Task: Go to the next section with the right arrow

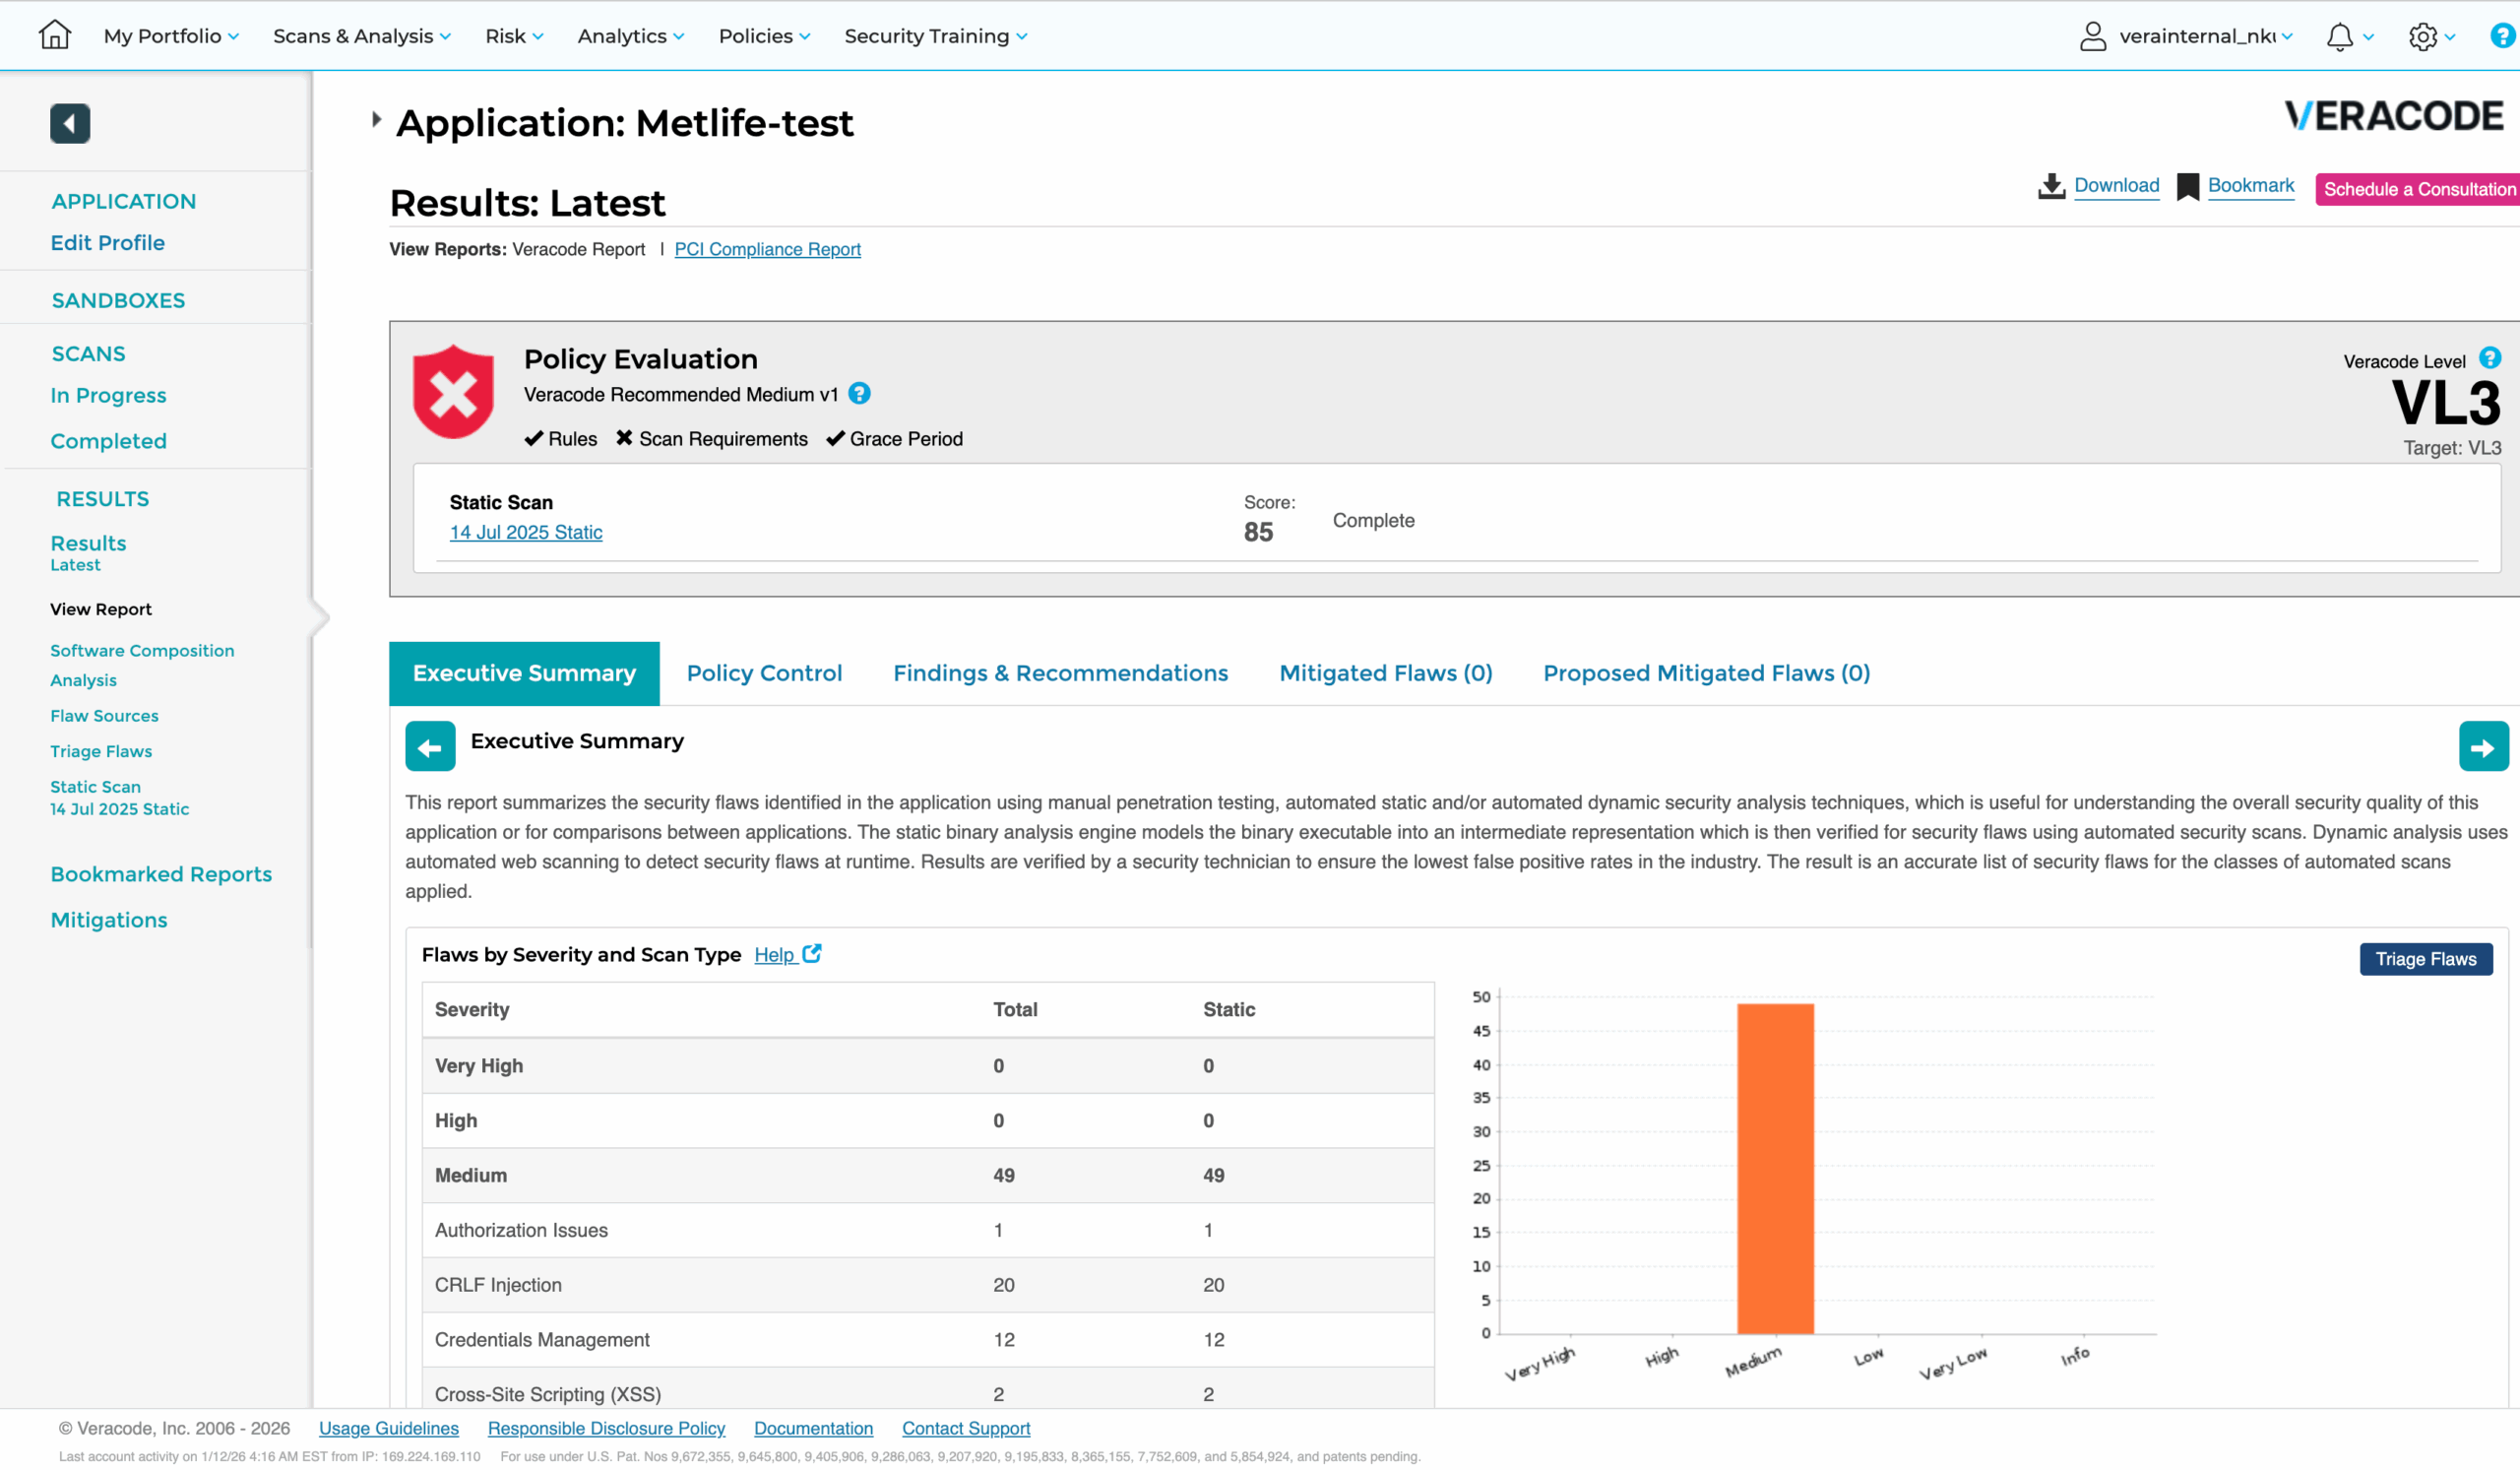Action: [2483, 747]
